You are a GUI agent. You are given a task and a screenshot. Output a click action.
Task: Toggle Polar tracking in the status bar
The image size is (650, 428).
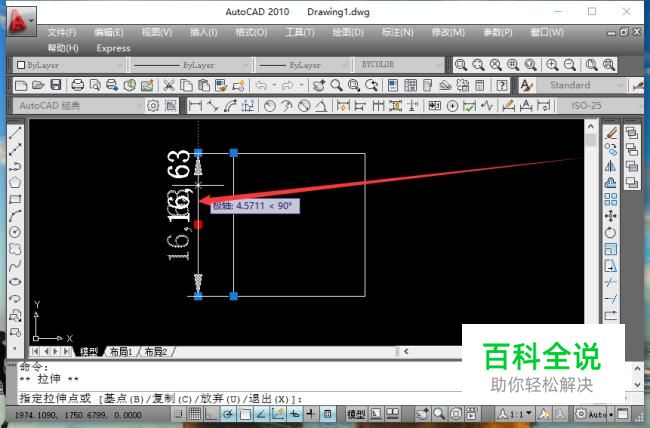[228, 413]
